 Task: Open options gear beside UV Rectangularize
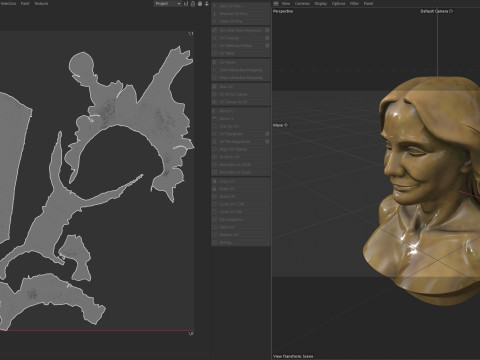click(267, 141)
